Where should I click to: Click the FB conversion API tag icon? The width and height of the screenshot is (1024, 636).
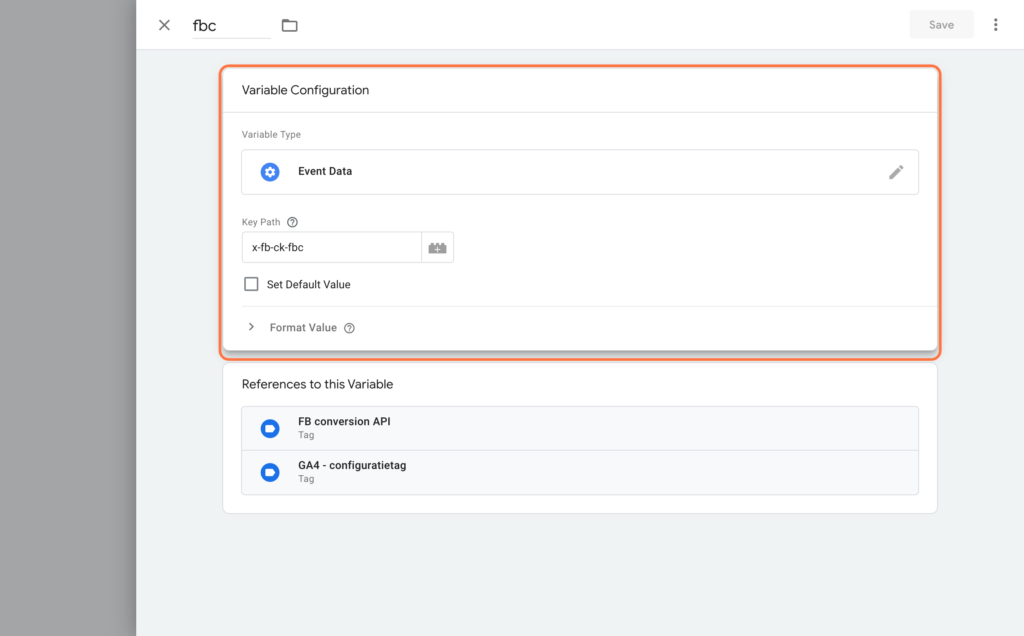[x=270, y=428]
